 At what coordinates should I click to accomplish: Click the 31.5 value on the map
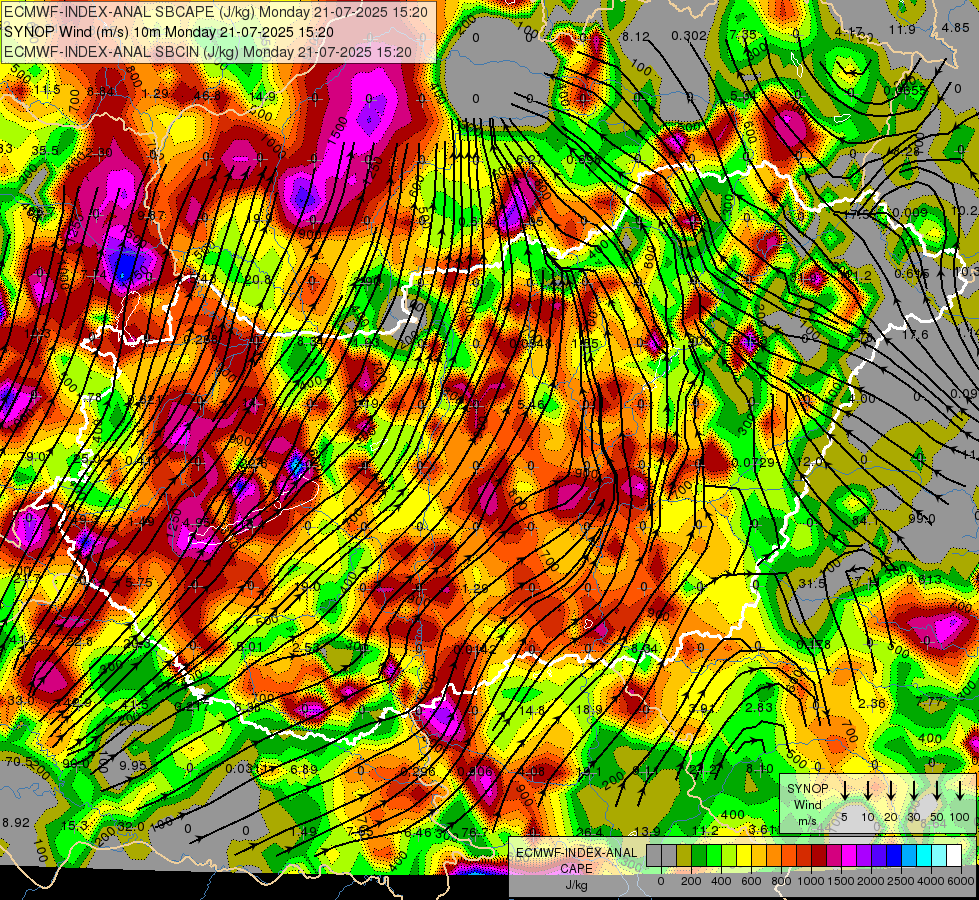coord(812,583)
